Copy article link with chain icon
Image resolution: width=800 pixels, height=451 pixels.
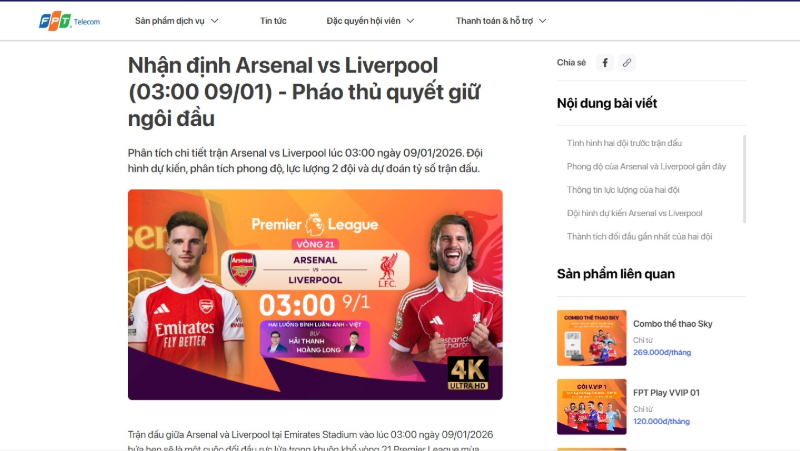627,63
